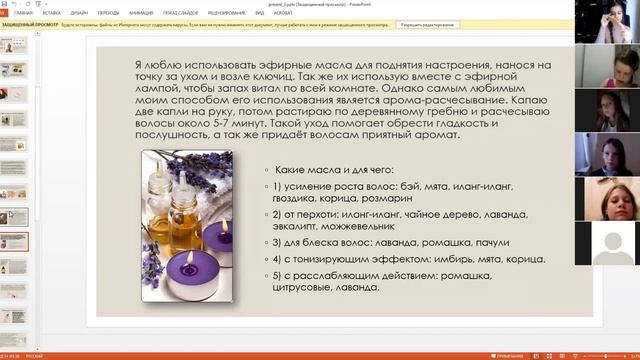The width and height of the screenshot is (640, 360).
Task: Click the РУССКИЙ language indicator in status bar
Action: (x=34, y=356)
